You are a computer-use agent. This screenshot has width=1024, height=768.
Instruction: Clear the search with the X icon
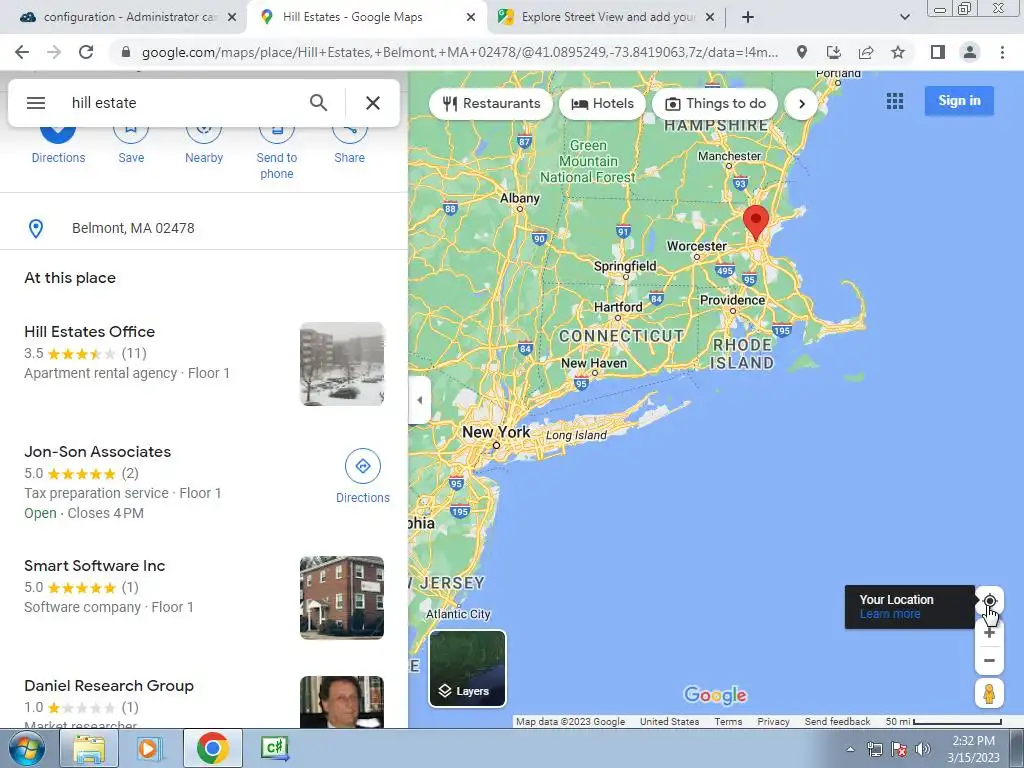click(x=373, y=103)
